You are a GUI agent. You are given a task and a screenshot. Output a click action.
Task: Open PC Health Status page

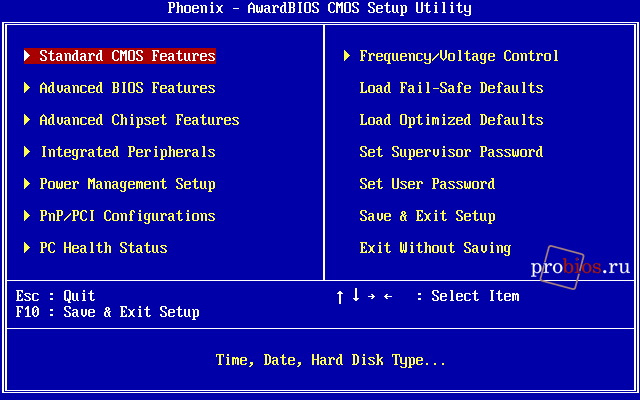pyautogui.click(x=103, y=248)
